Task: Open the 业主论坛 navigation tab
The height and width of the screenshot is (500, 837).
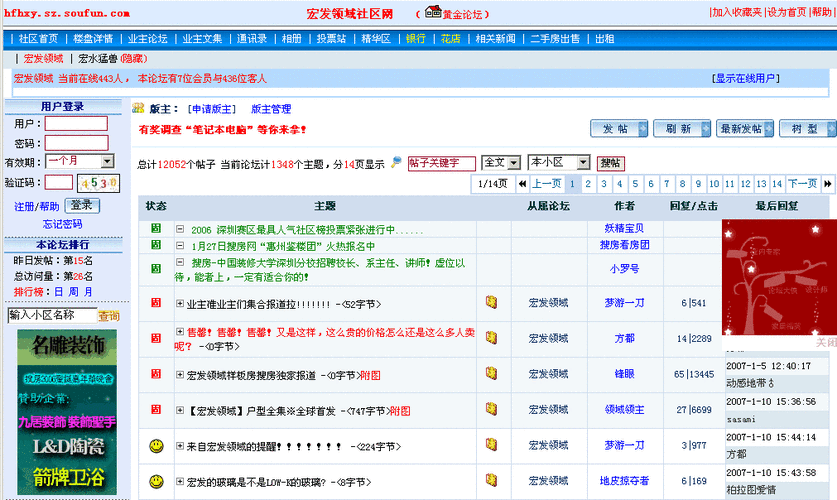Action: click(148, 39)
